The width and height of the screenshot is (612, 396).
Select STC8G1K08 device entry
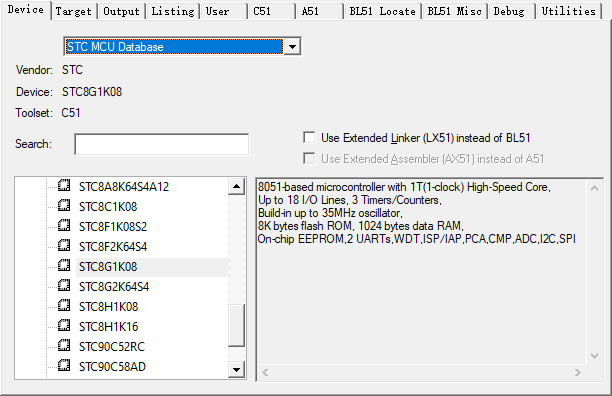(x=108, y=267)
